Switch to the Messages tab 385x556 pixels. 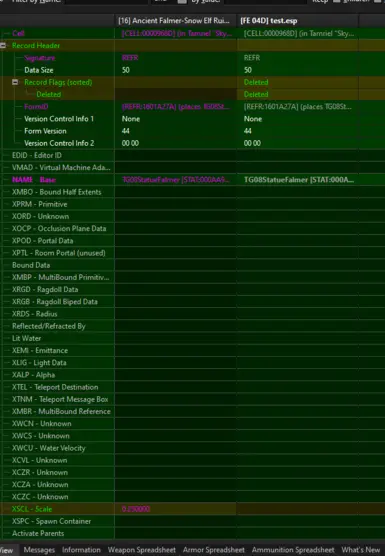(x=39, y=550)
